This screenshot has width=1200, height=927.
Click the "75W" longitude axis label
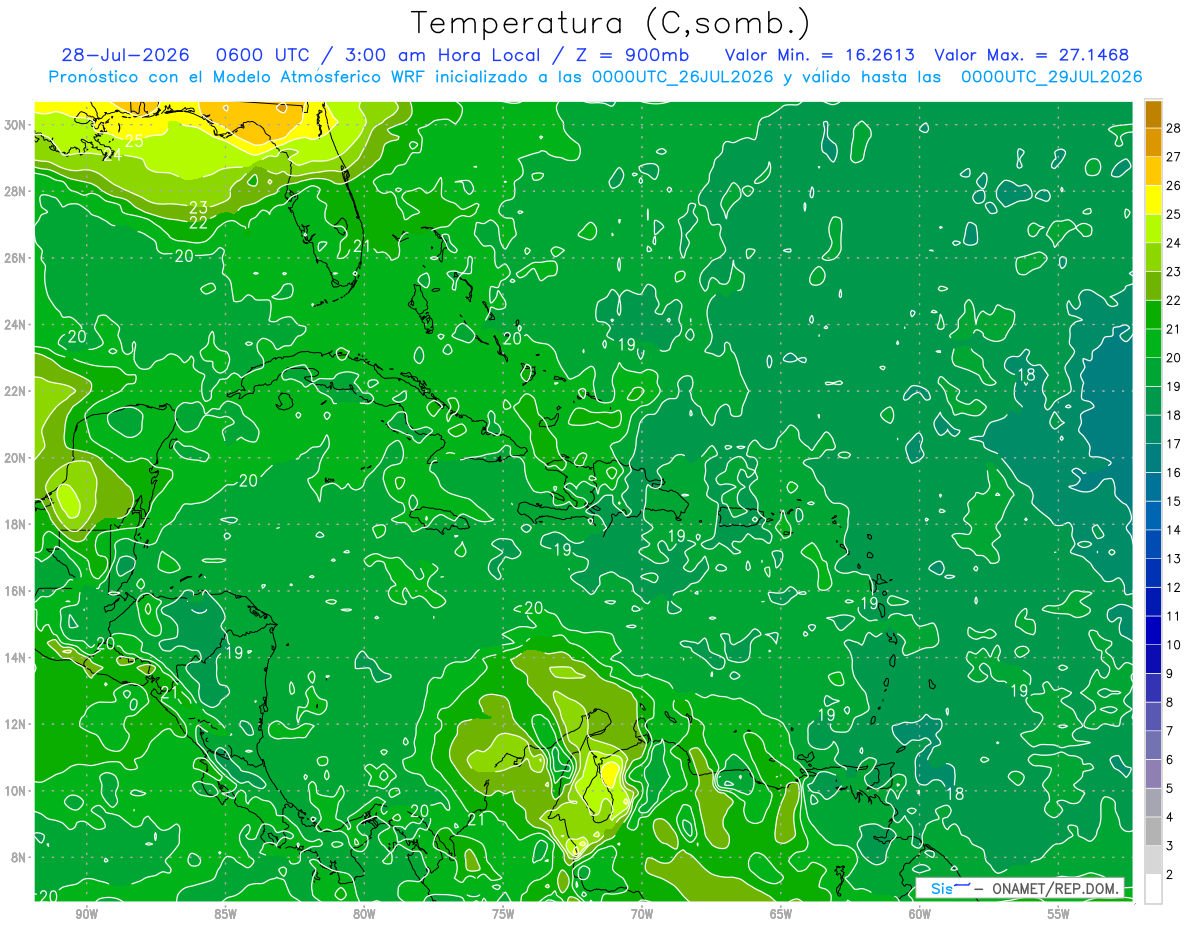503,914
